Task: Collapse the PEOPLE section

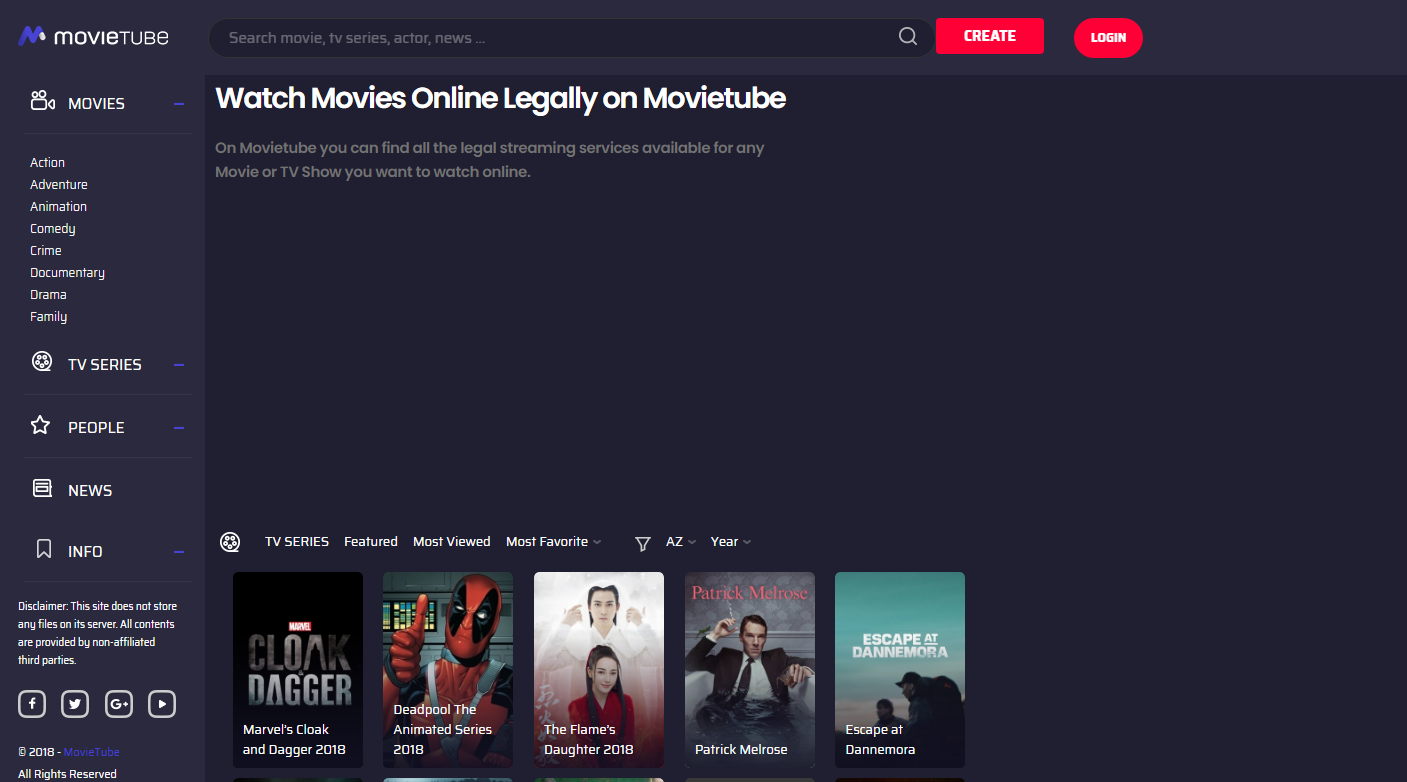Action: (x=179, y=428)
